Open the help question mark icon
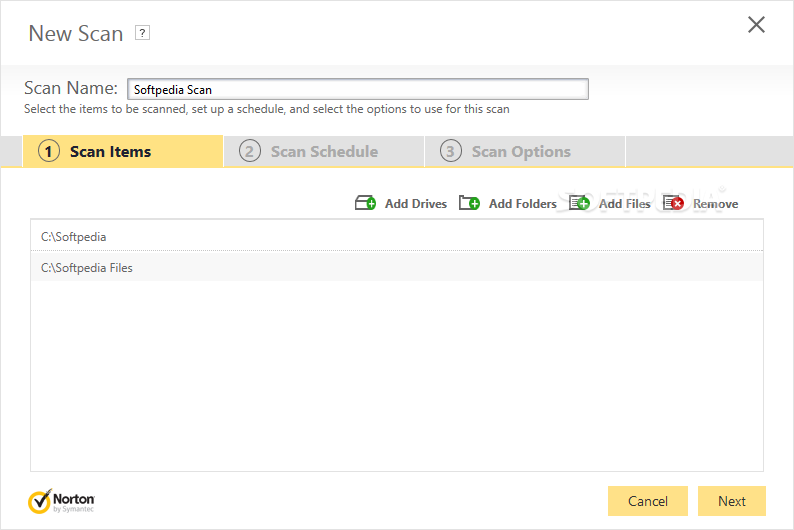 click(x=142, y=33)
